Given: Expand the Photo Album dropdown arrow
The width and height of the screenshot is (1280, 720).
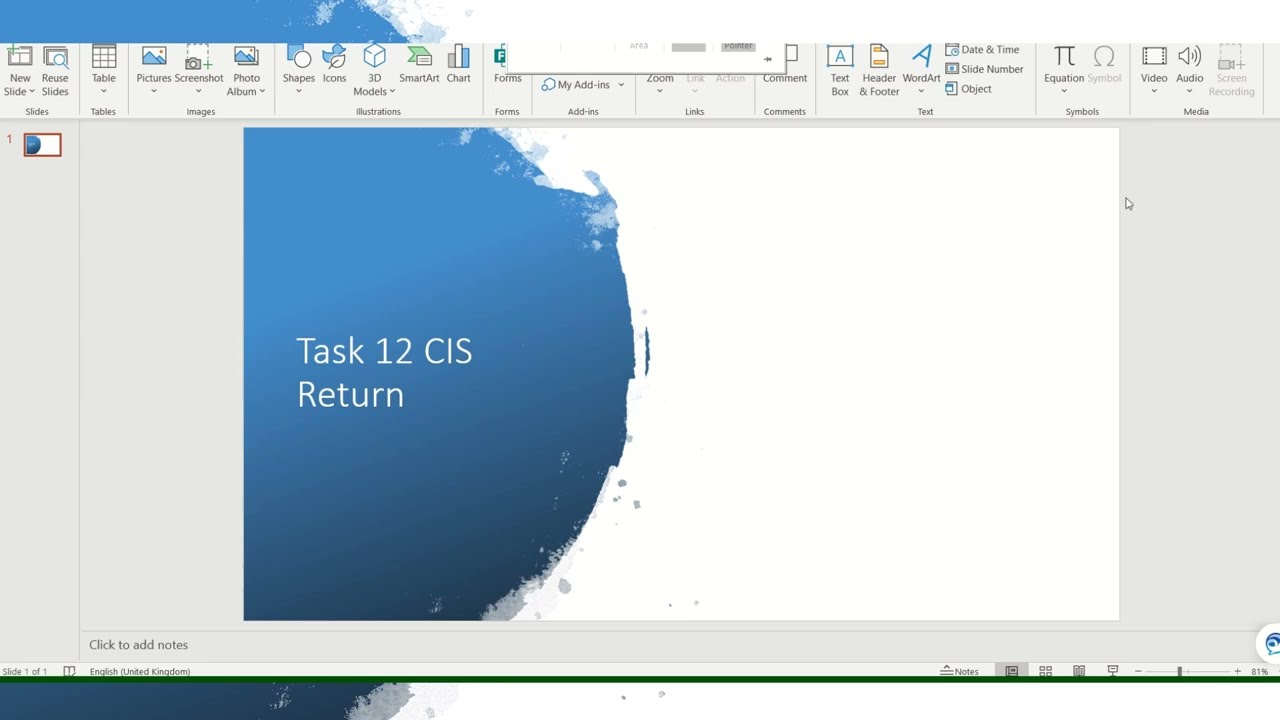Looking at the screenshot, I should [262, 92].
